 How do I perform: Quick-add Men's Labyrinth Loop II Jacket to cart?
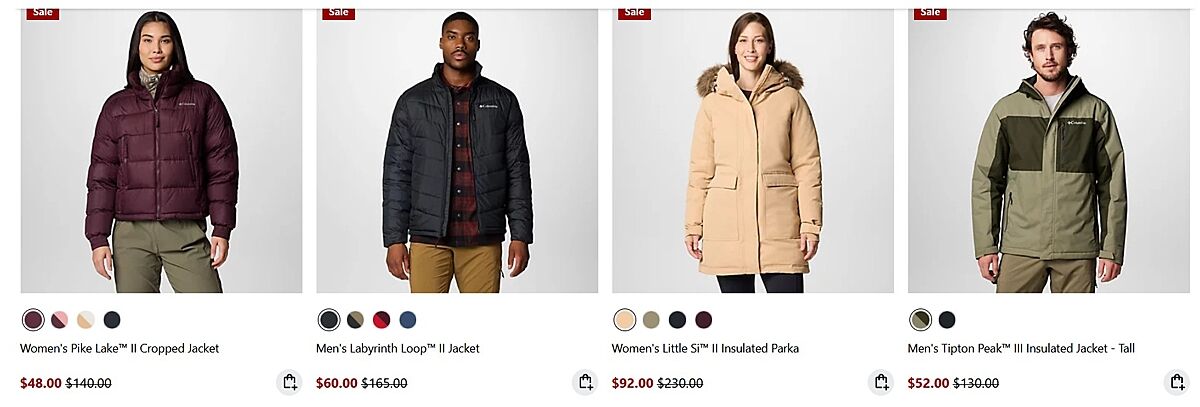[x=585, y=382]
